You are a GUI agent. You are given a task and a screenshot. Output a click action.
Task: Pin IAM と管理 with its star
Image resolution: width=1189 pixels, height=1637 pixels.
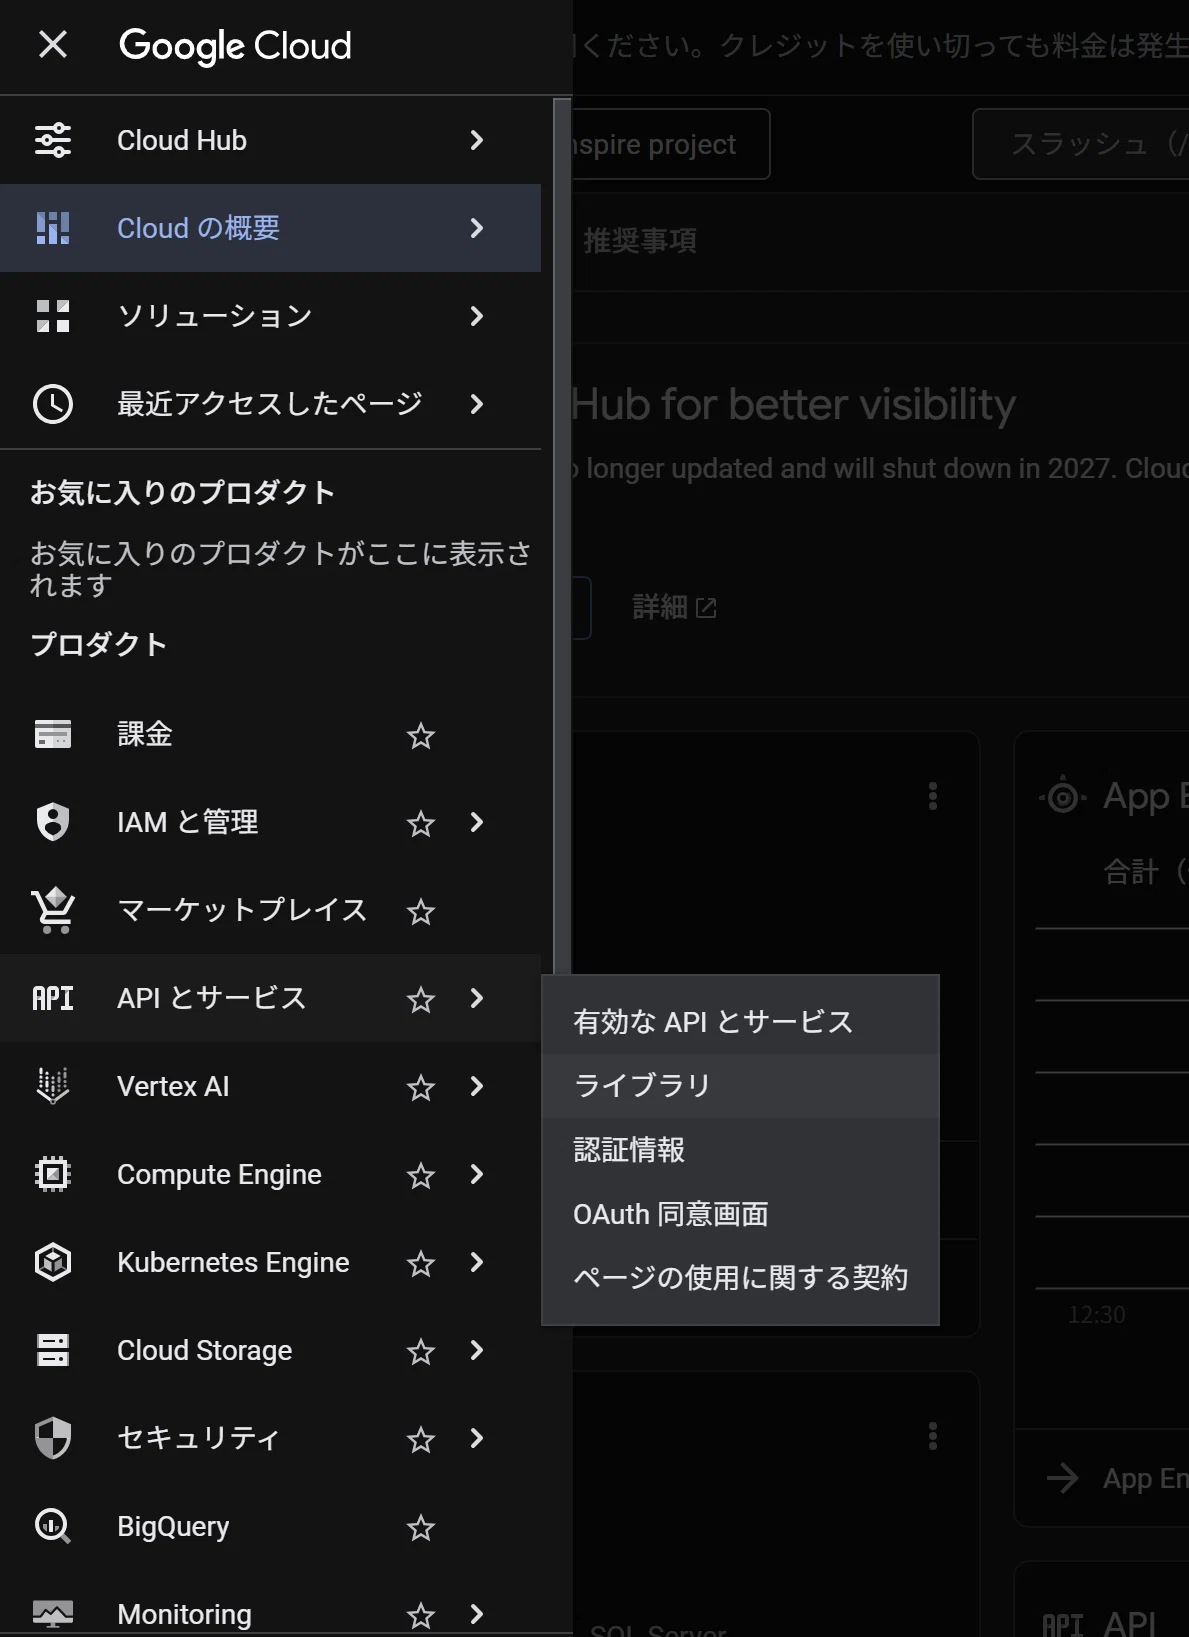click(x=421, y=824)
